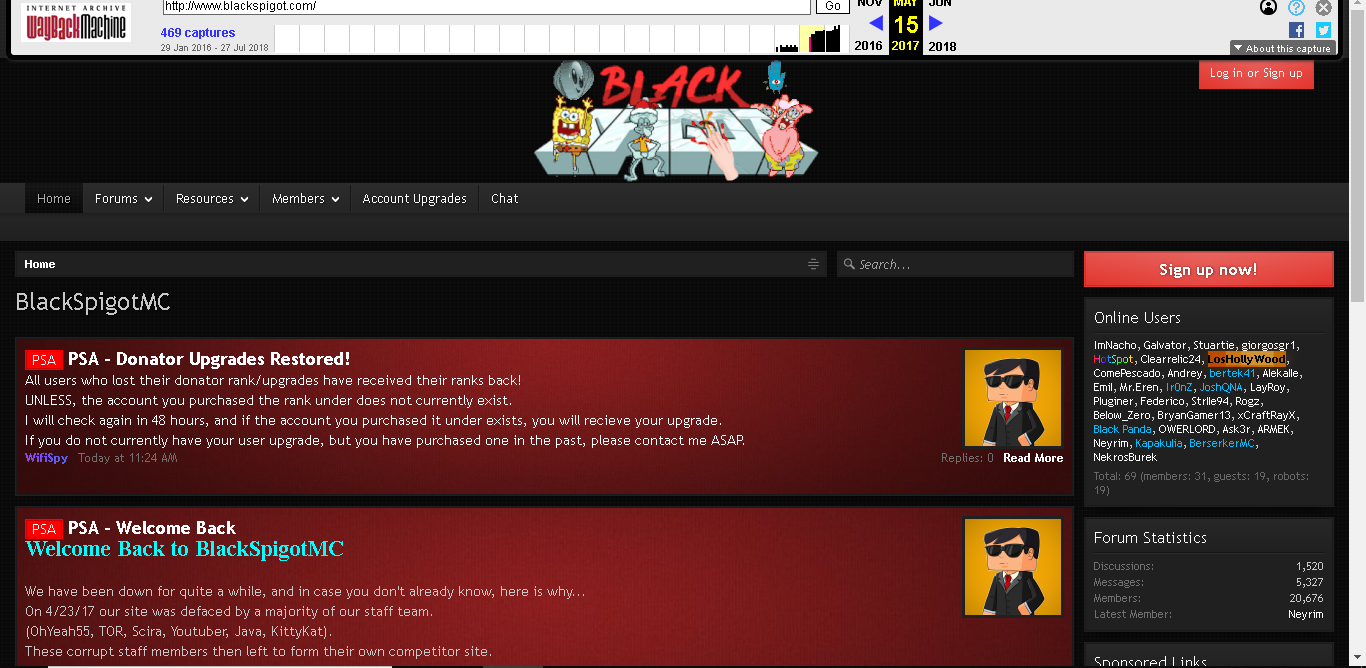The image size is (1366, 668).
Task: Select the Home navigation tab
Action: [x=54, y=198]
